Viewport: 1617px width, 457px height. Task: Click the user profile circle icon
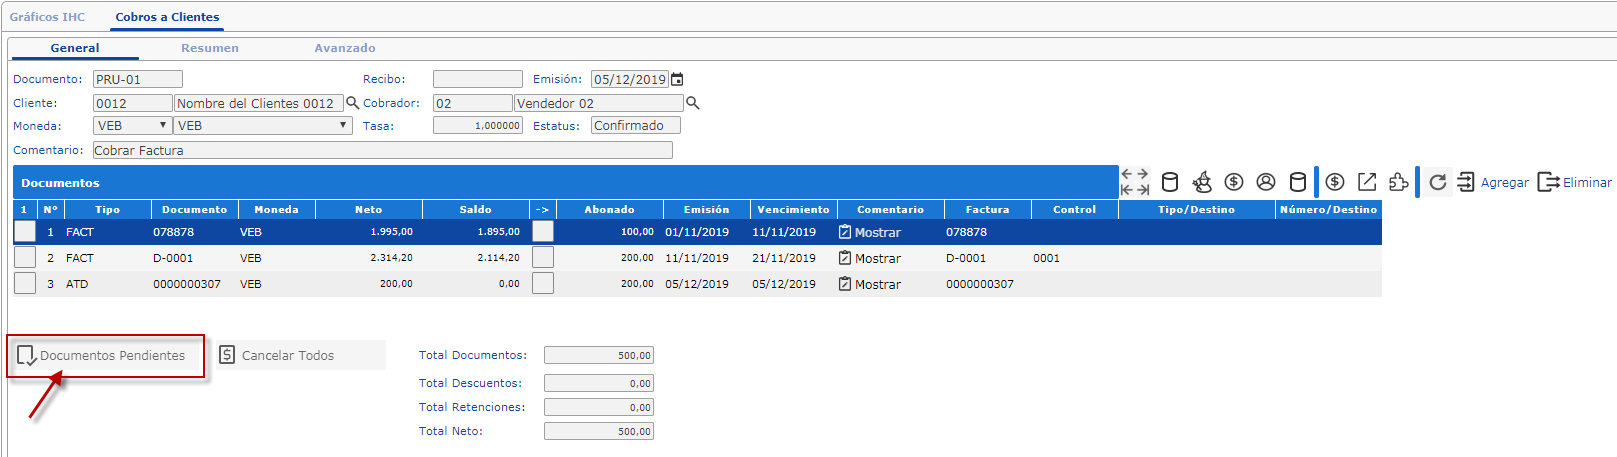1266,182
